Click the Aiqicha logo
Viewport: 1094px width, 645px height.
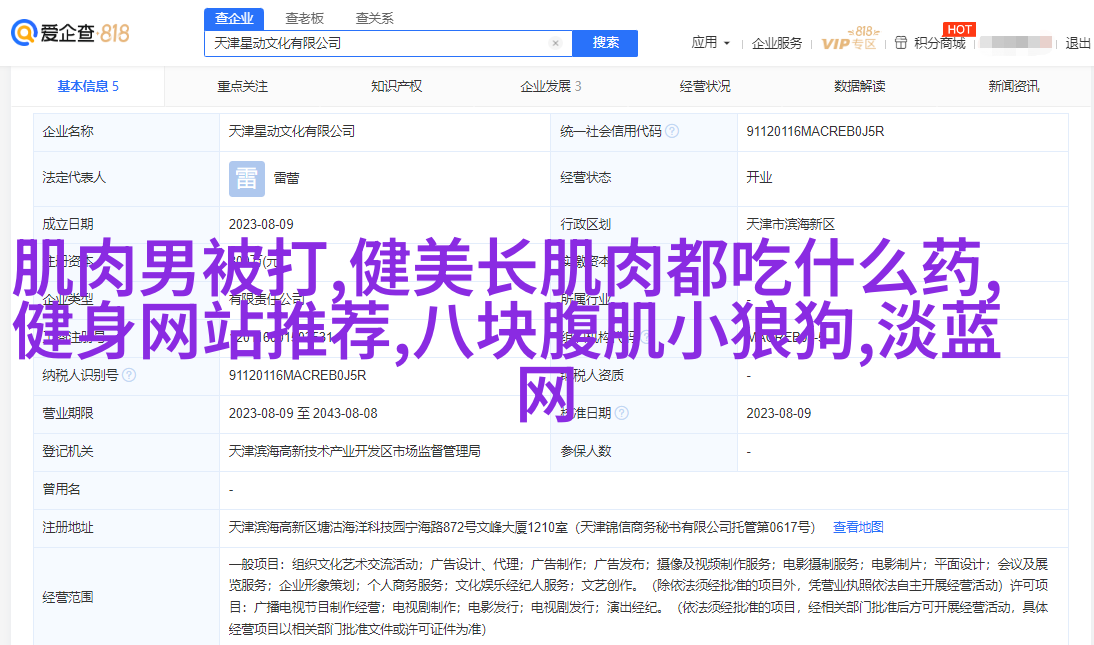coord(70,32)
